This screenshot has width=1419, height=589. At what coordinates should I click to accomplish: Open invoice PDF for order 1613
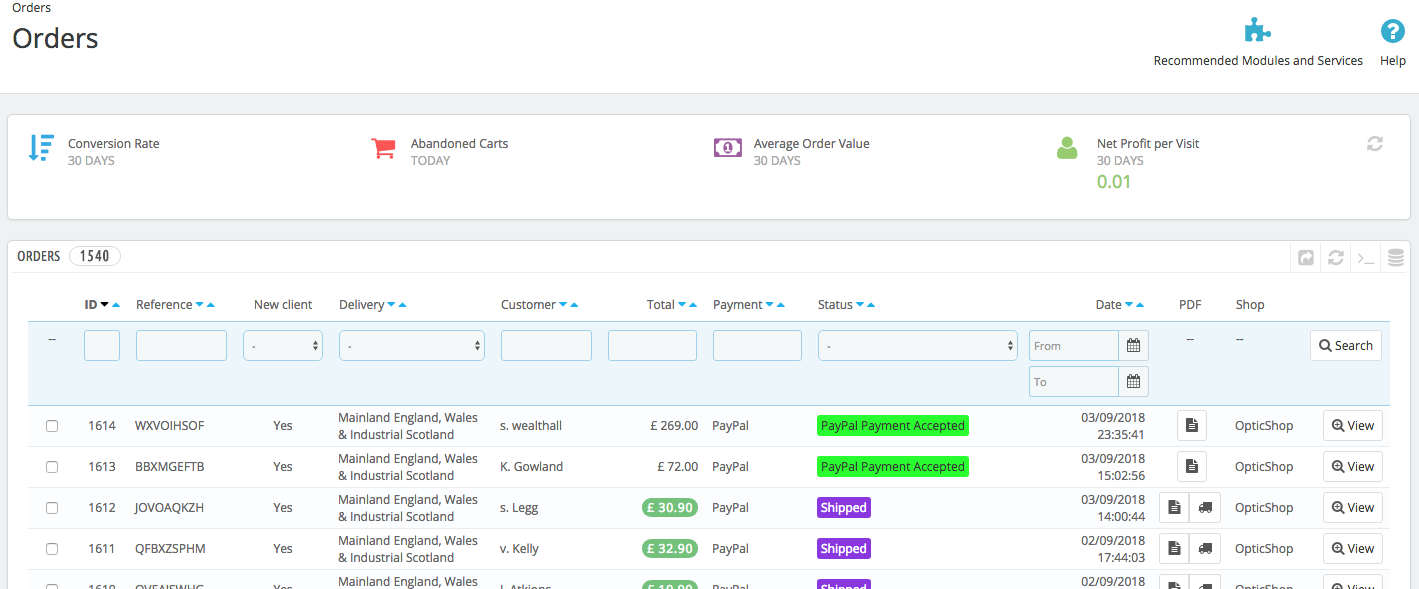click(x=1191, y=467)
